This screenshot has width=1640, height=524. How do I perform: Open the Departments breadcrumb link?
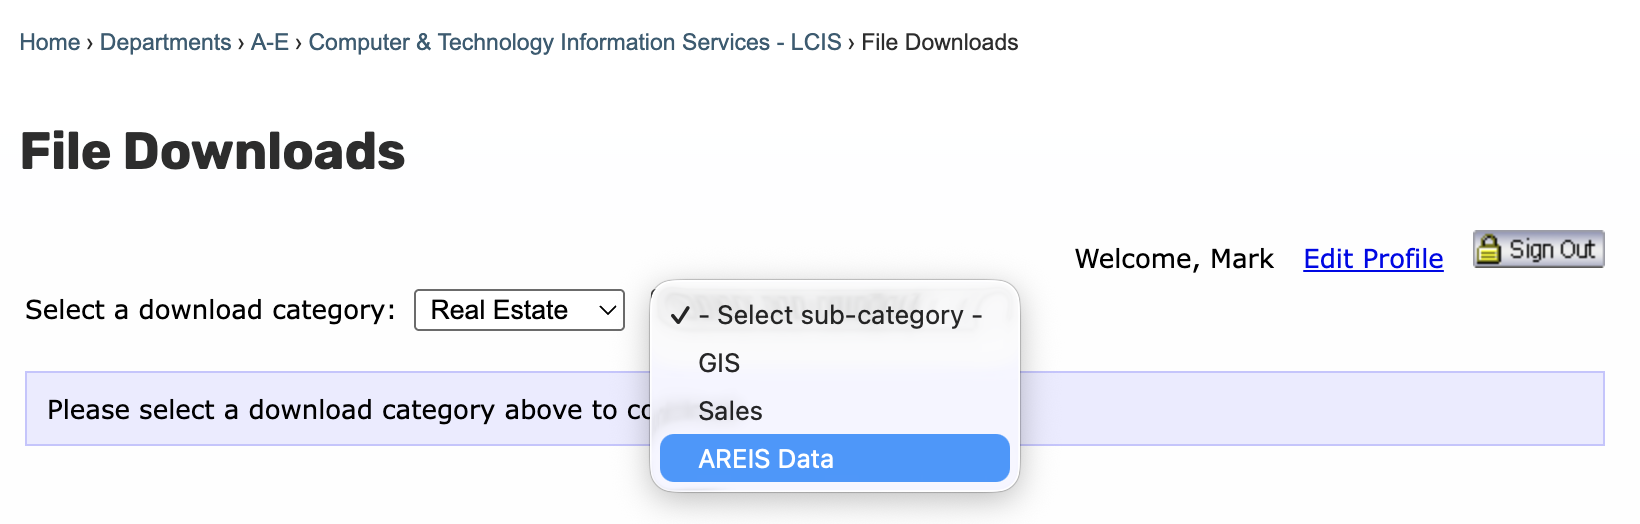[165, 43]
